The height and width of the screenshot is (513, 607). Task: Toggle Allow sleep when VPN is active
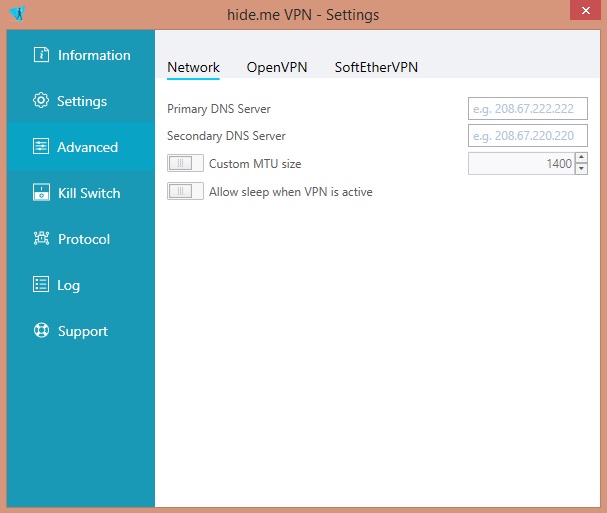coord(185,191)
